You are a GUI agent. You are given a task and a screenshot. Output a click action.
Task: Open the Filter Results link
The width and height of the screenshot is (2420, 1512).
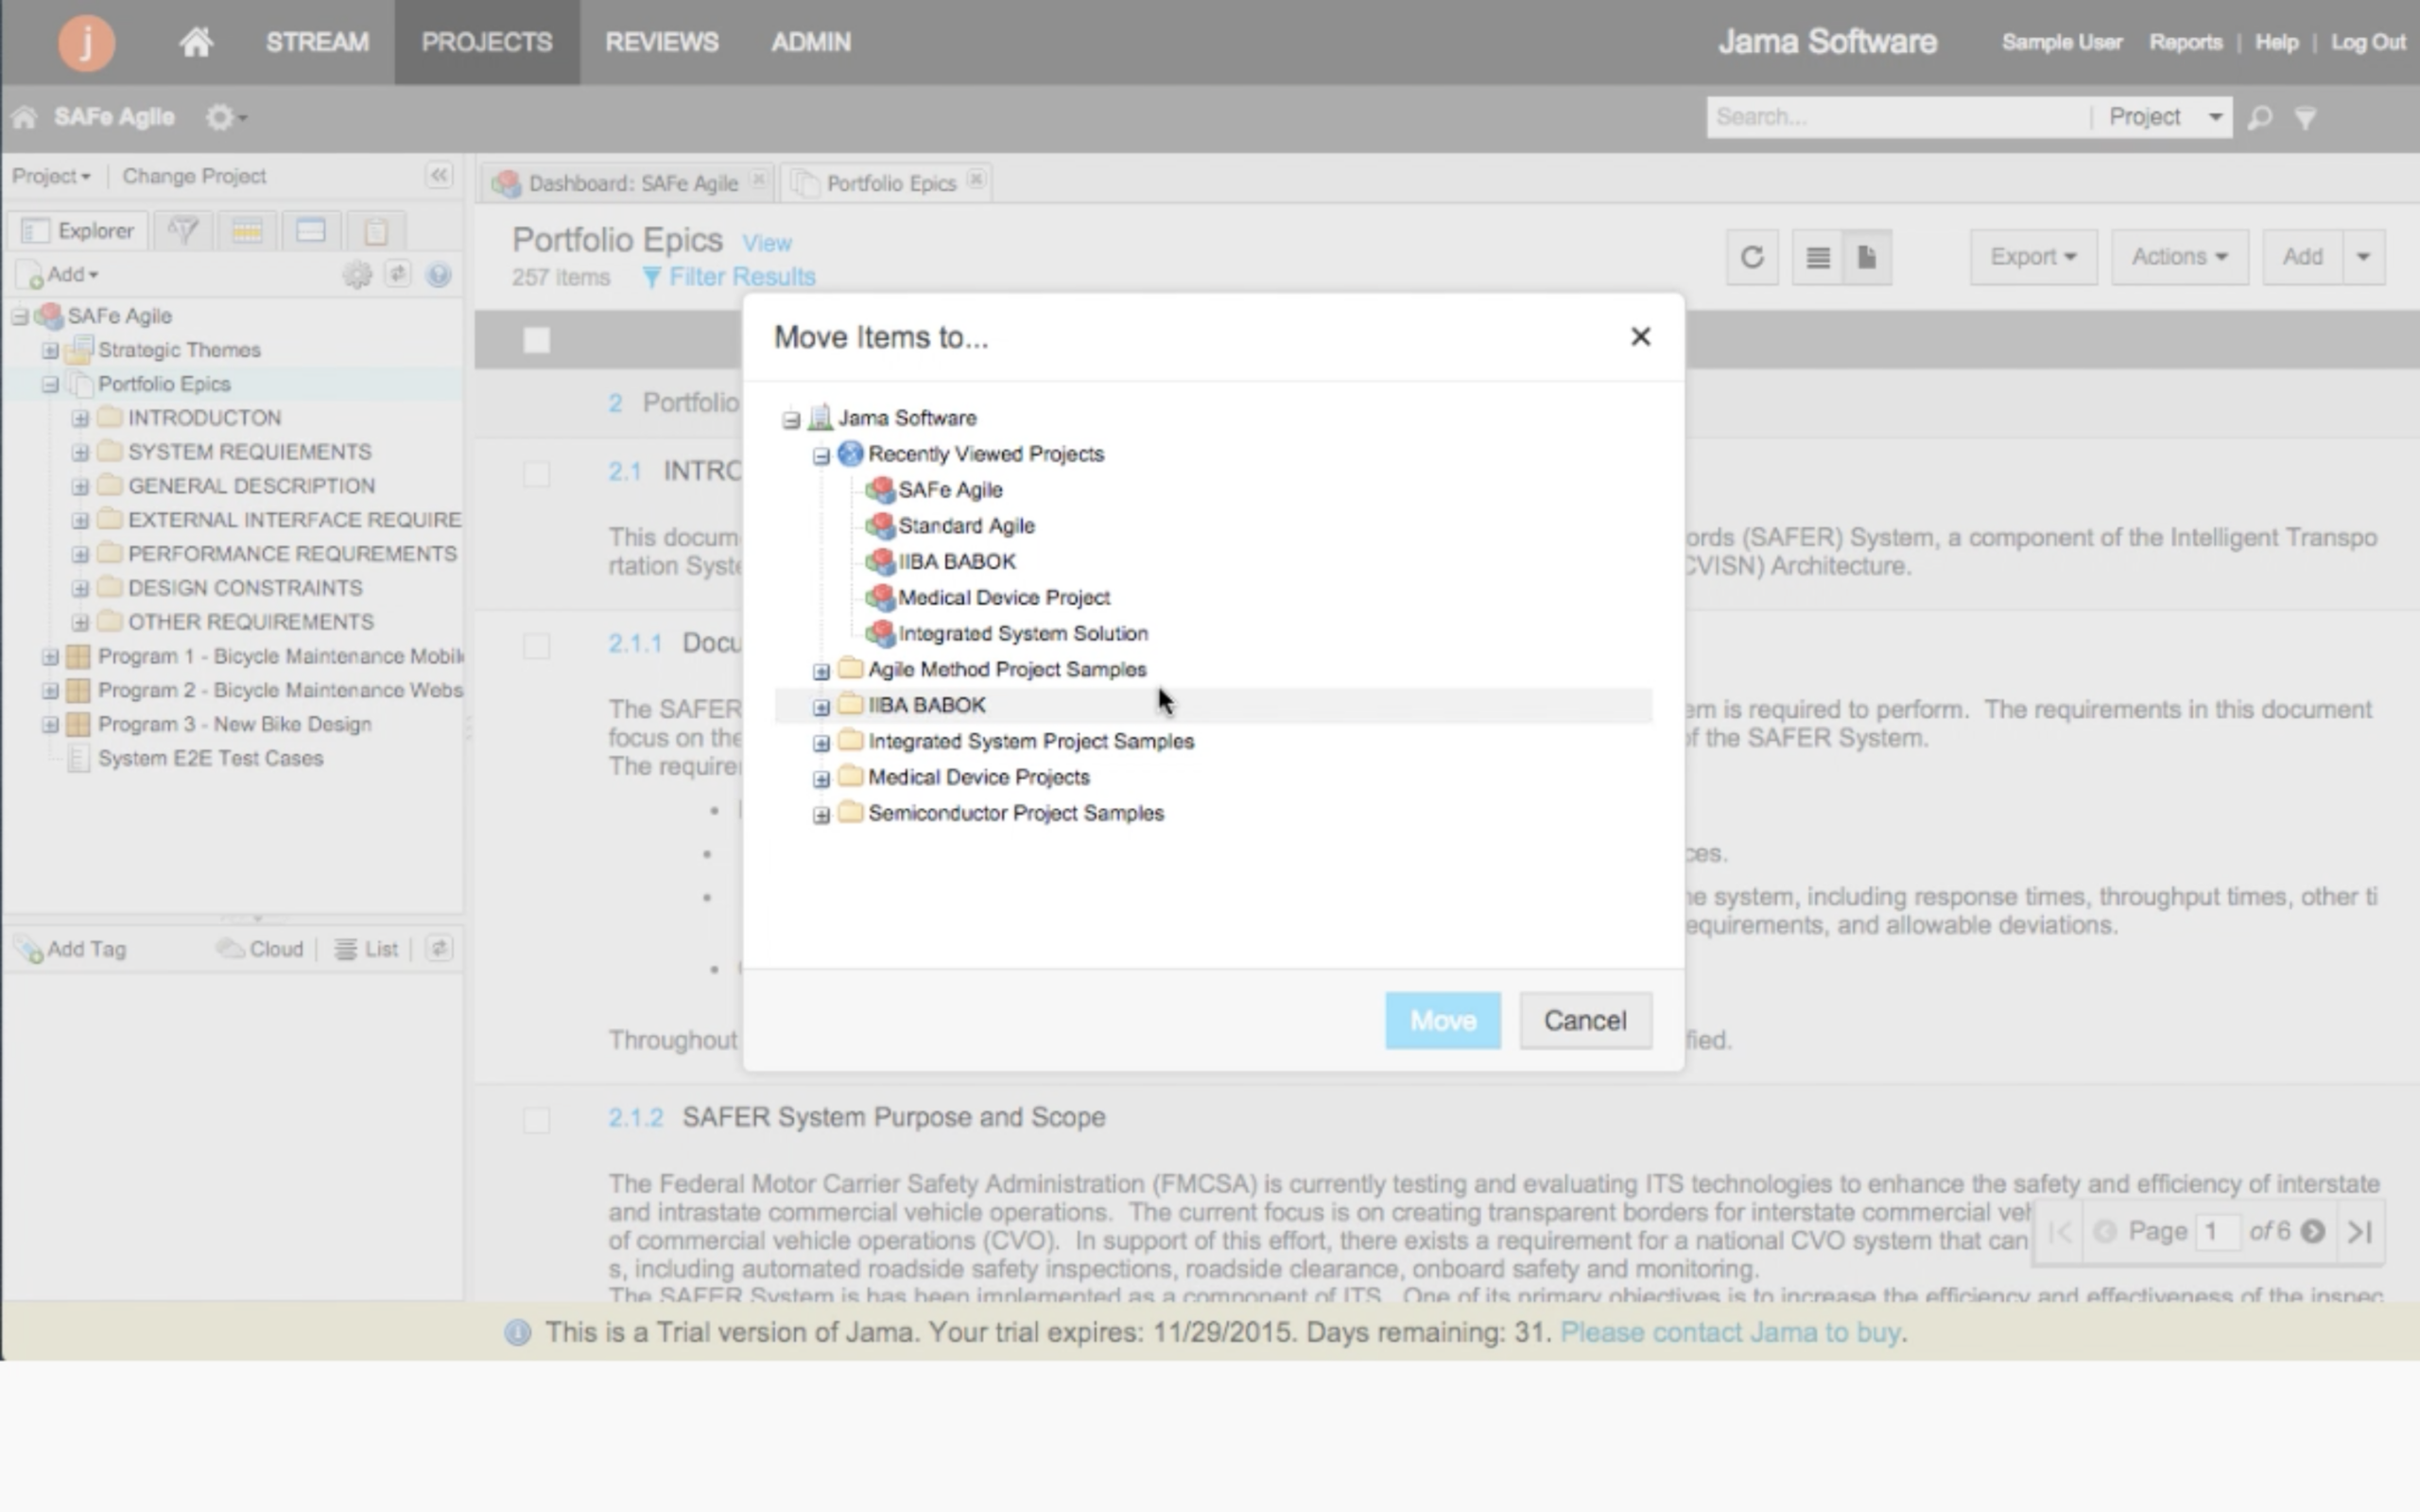click(x=729, y=277)
